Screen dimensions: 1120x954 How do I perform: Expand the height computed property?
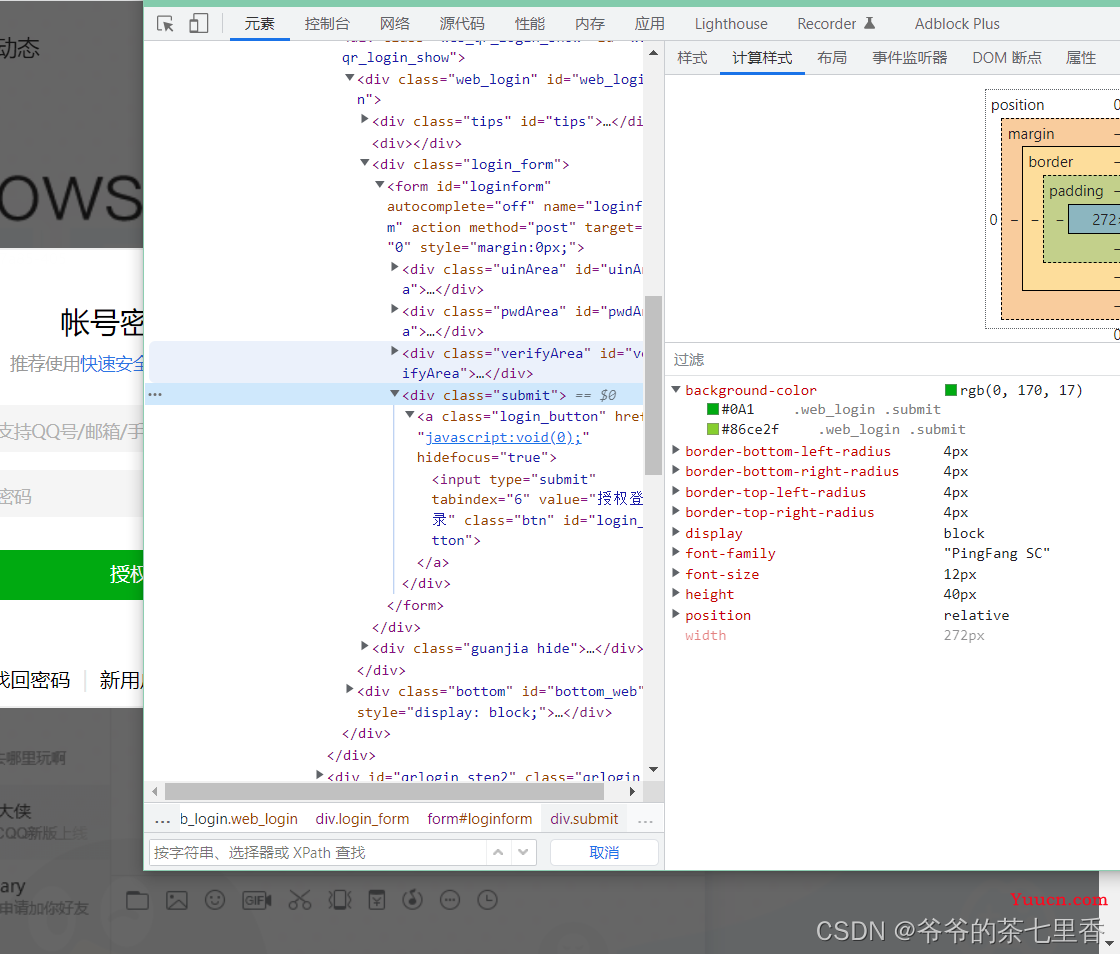click(675, 593)
